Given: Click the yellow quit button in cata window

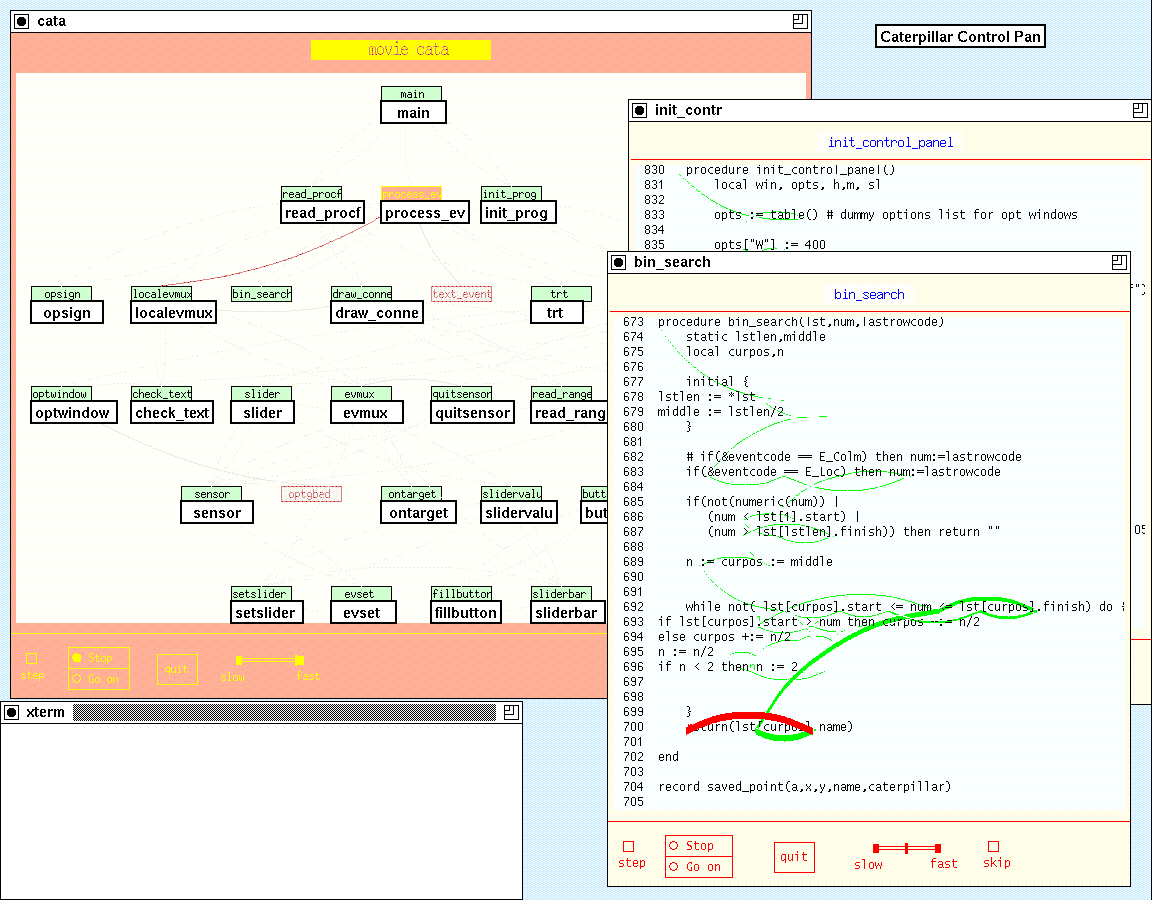Looking at the screenshot, I should click(177, 669).
